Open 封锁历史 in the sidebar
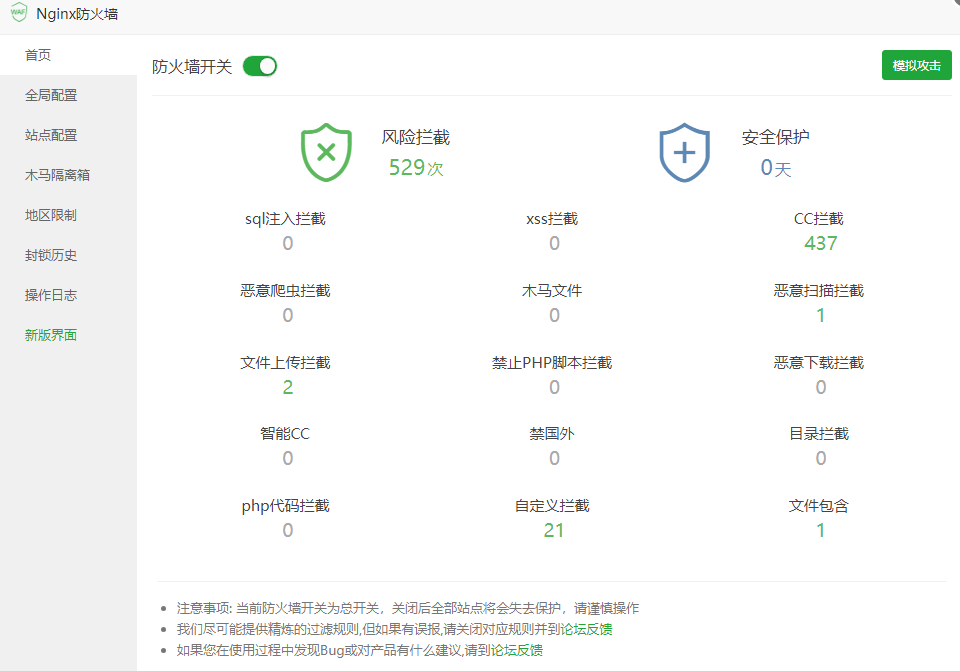The width and height of the screenshot is (960, 671). [69, 255]
